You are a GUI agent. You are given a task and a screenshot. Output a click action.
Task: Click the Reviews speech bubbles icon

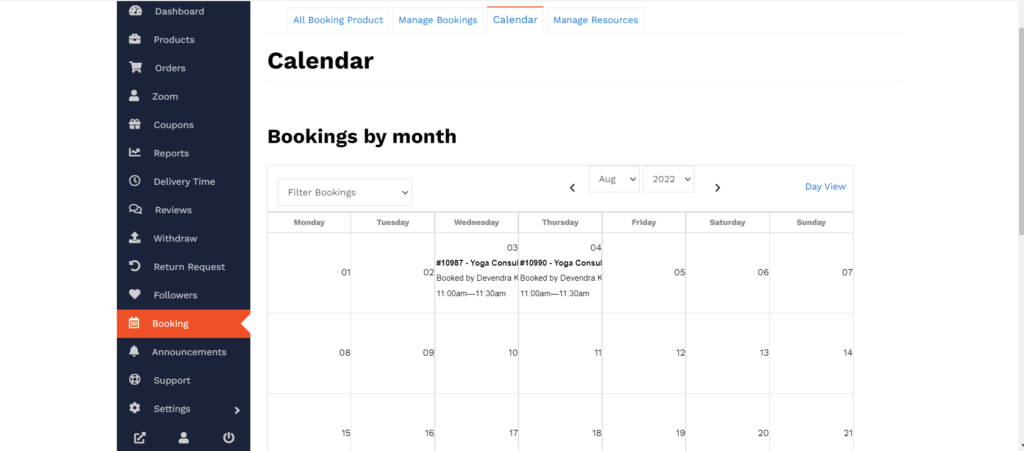pyautogui.click(x=135, y=210)
